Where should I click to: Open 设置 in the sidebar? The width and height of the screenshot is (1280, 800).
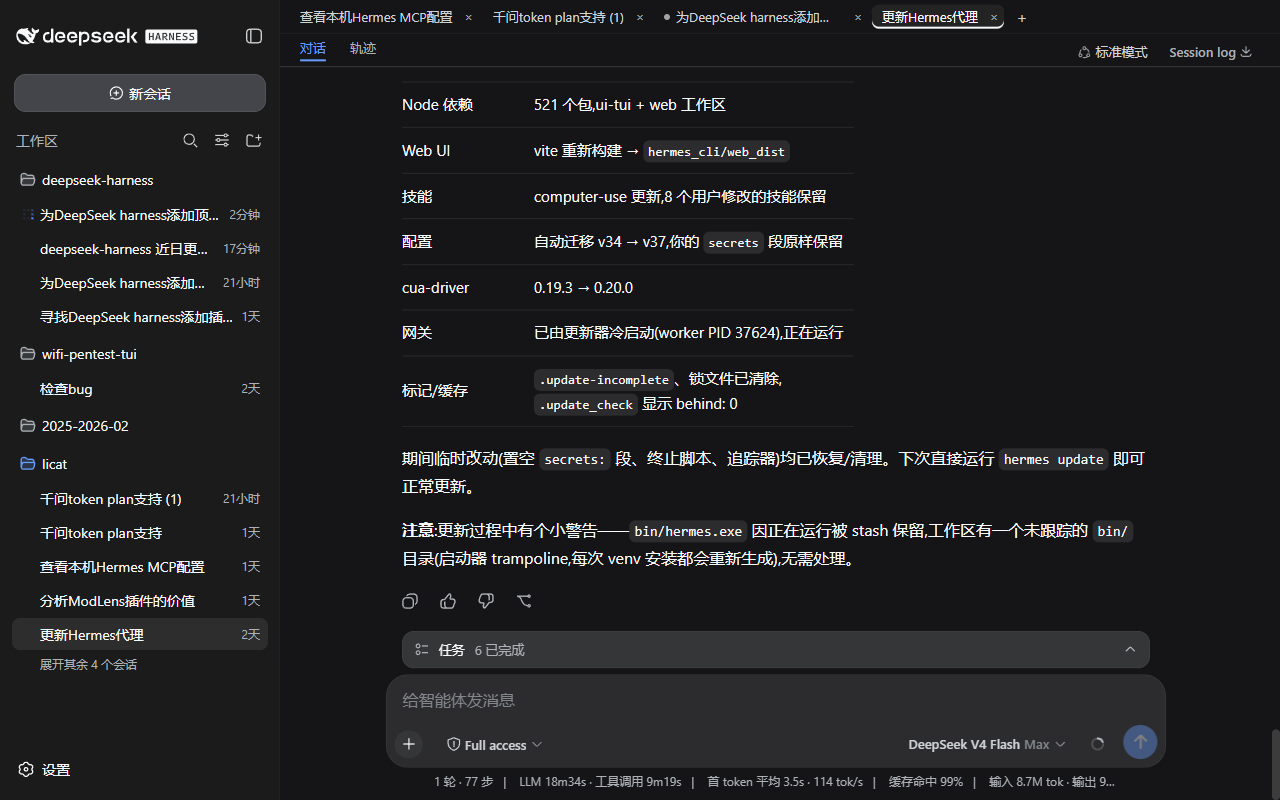click(x=44, y=770)
